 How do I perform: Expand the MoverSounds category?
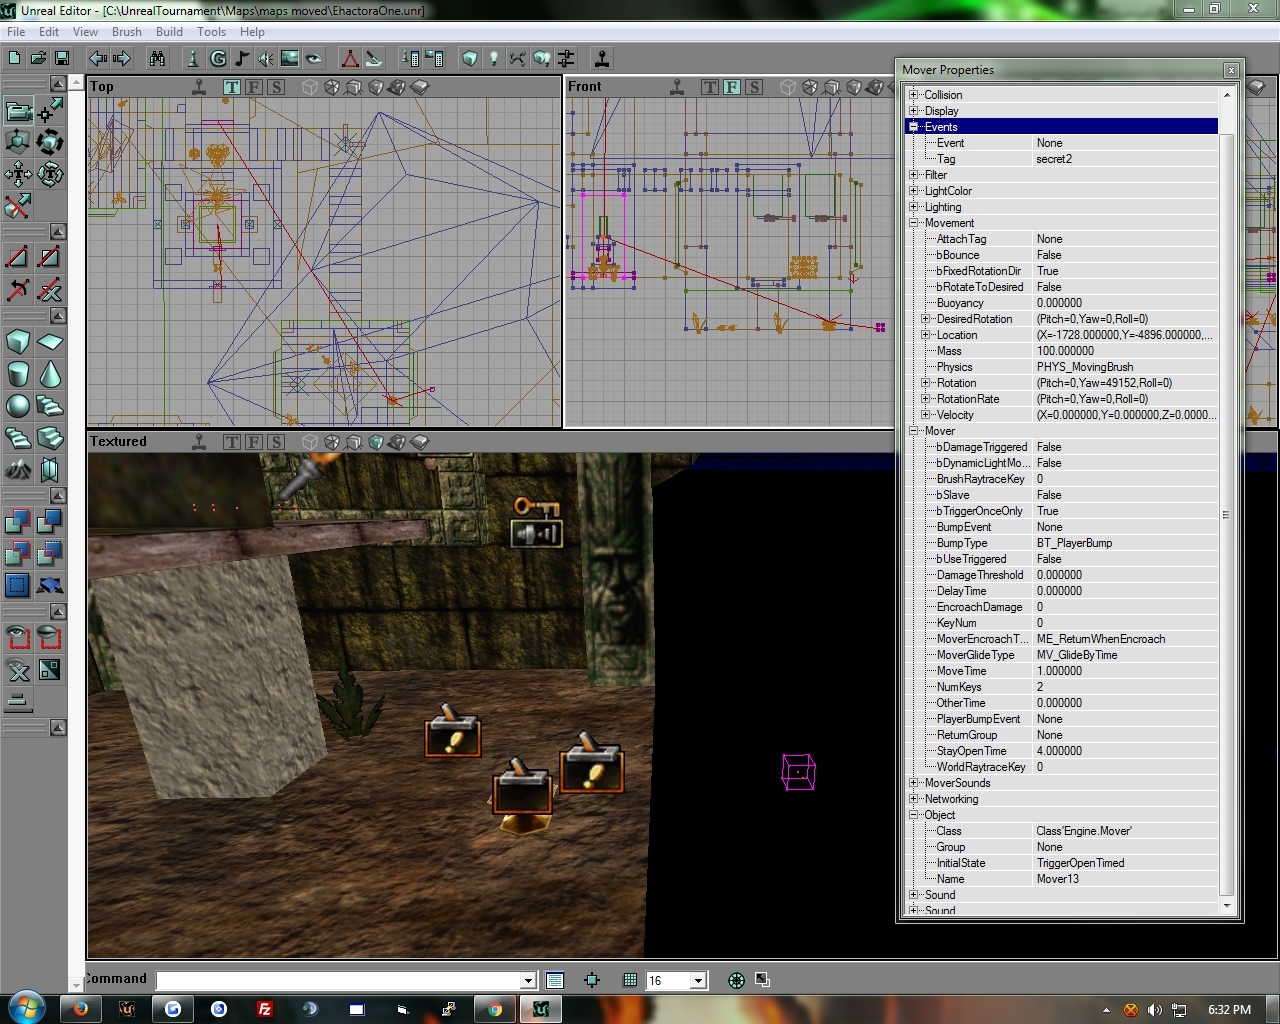[x=914, y=783]
